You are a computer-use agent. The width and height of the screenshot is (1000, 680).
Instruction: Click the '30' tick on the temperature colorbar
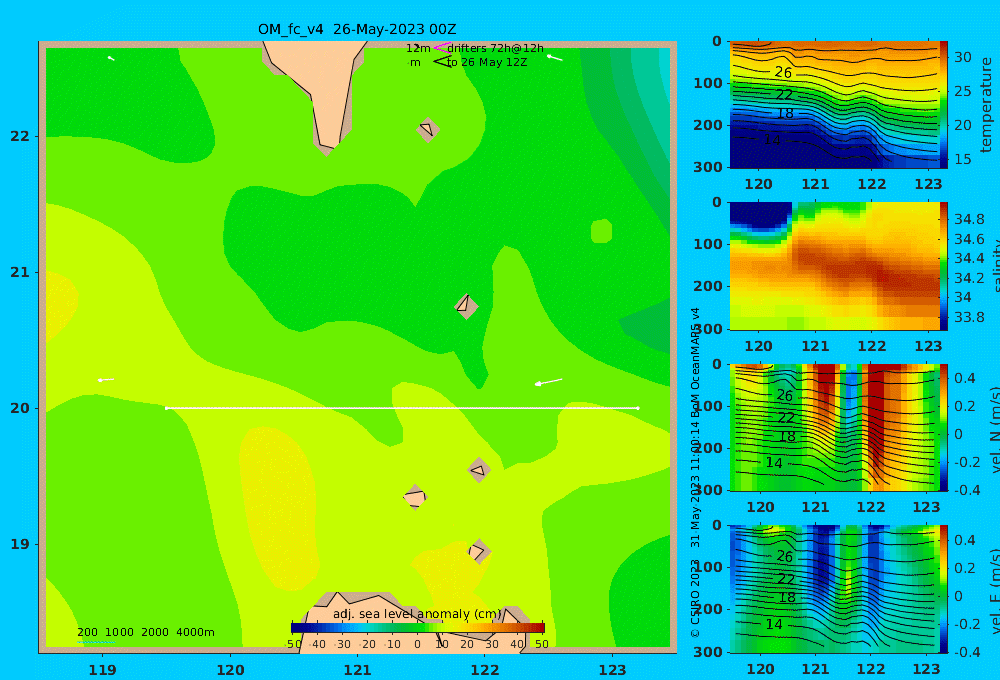coord(963,57)
